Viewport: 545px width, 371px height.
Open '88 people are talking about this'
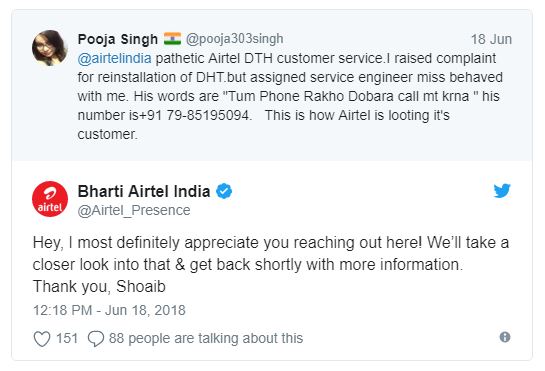click(206, 338)
